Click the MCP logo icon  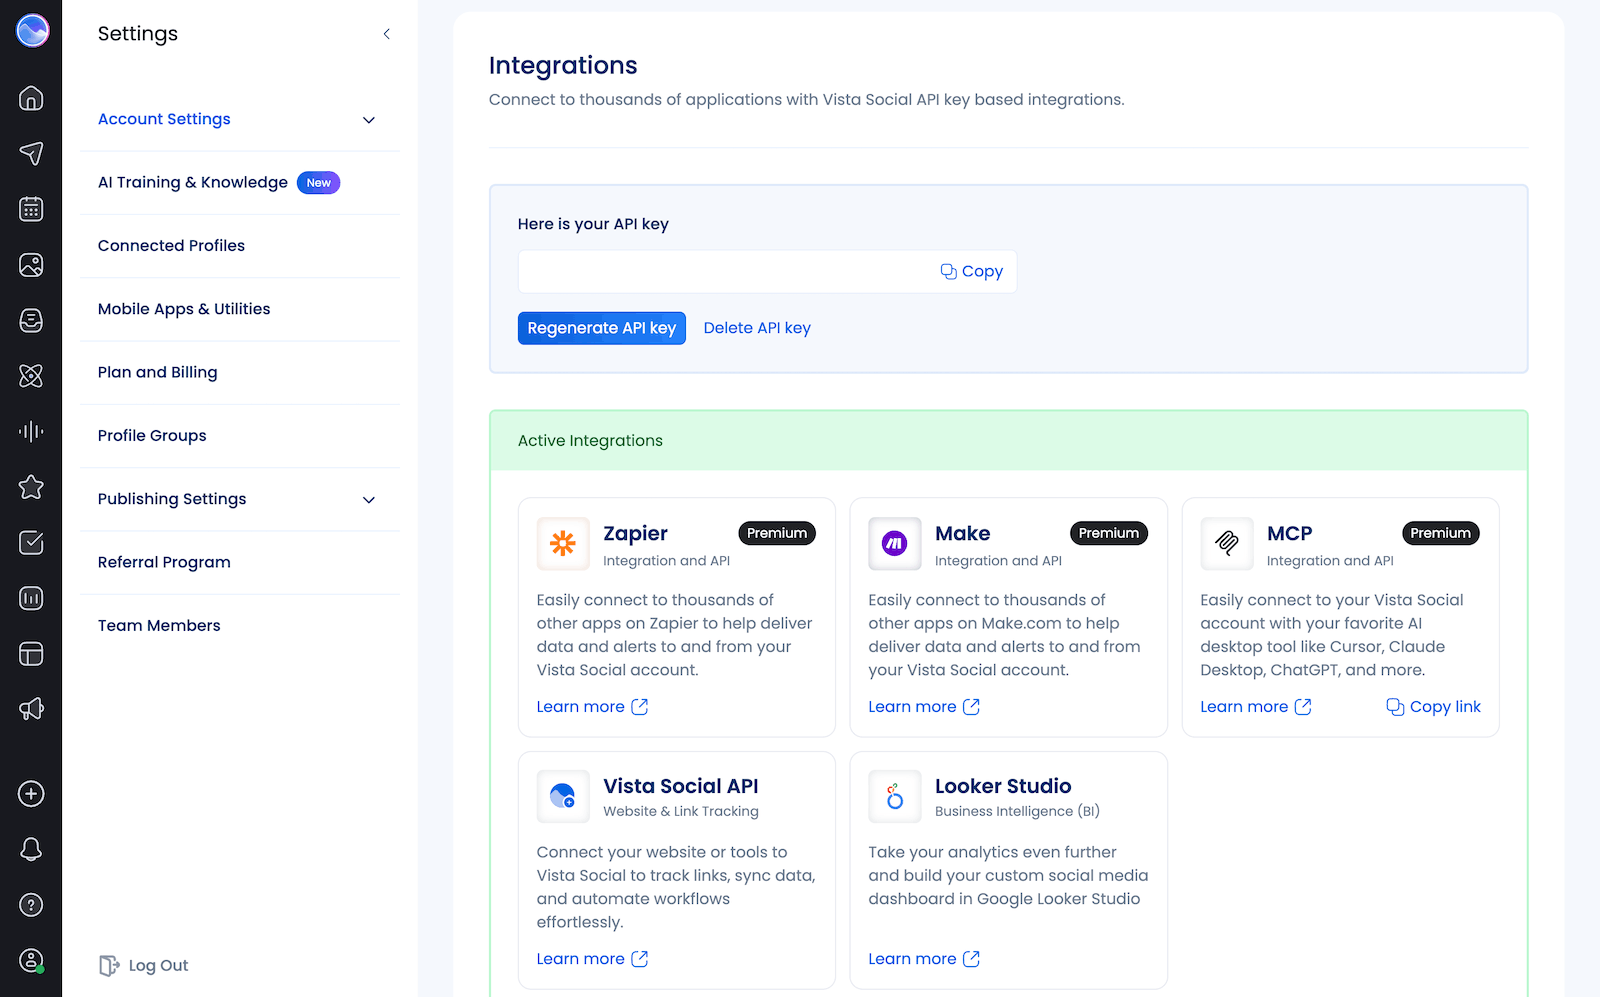tap(1227, 543)
